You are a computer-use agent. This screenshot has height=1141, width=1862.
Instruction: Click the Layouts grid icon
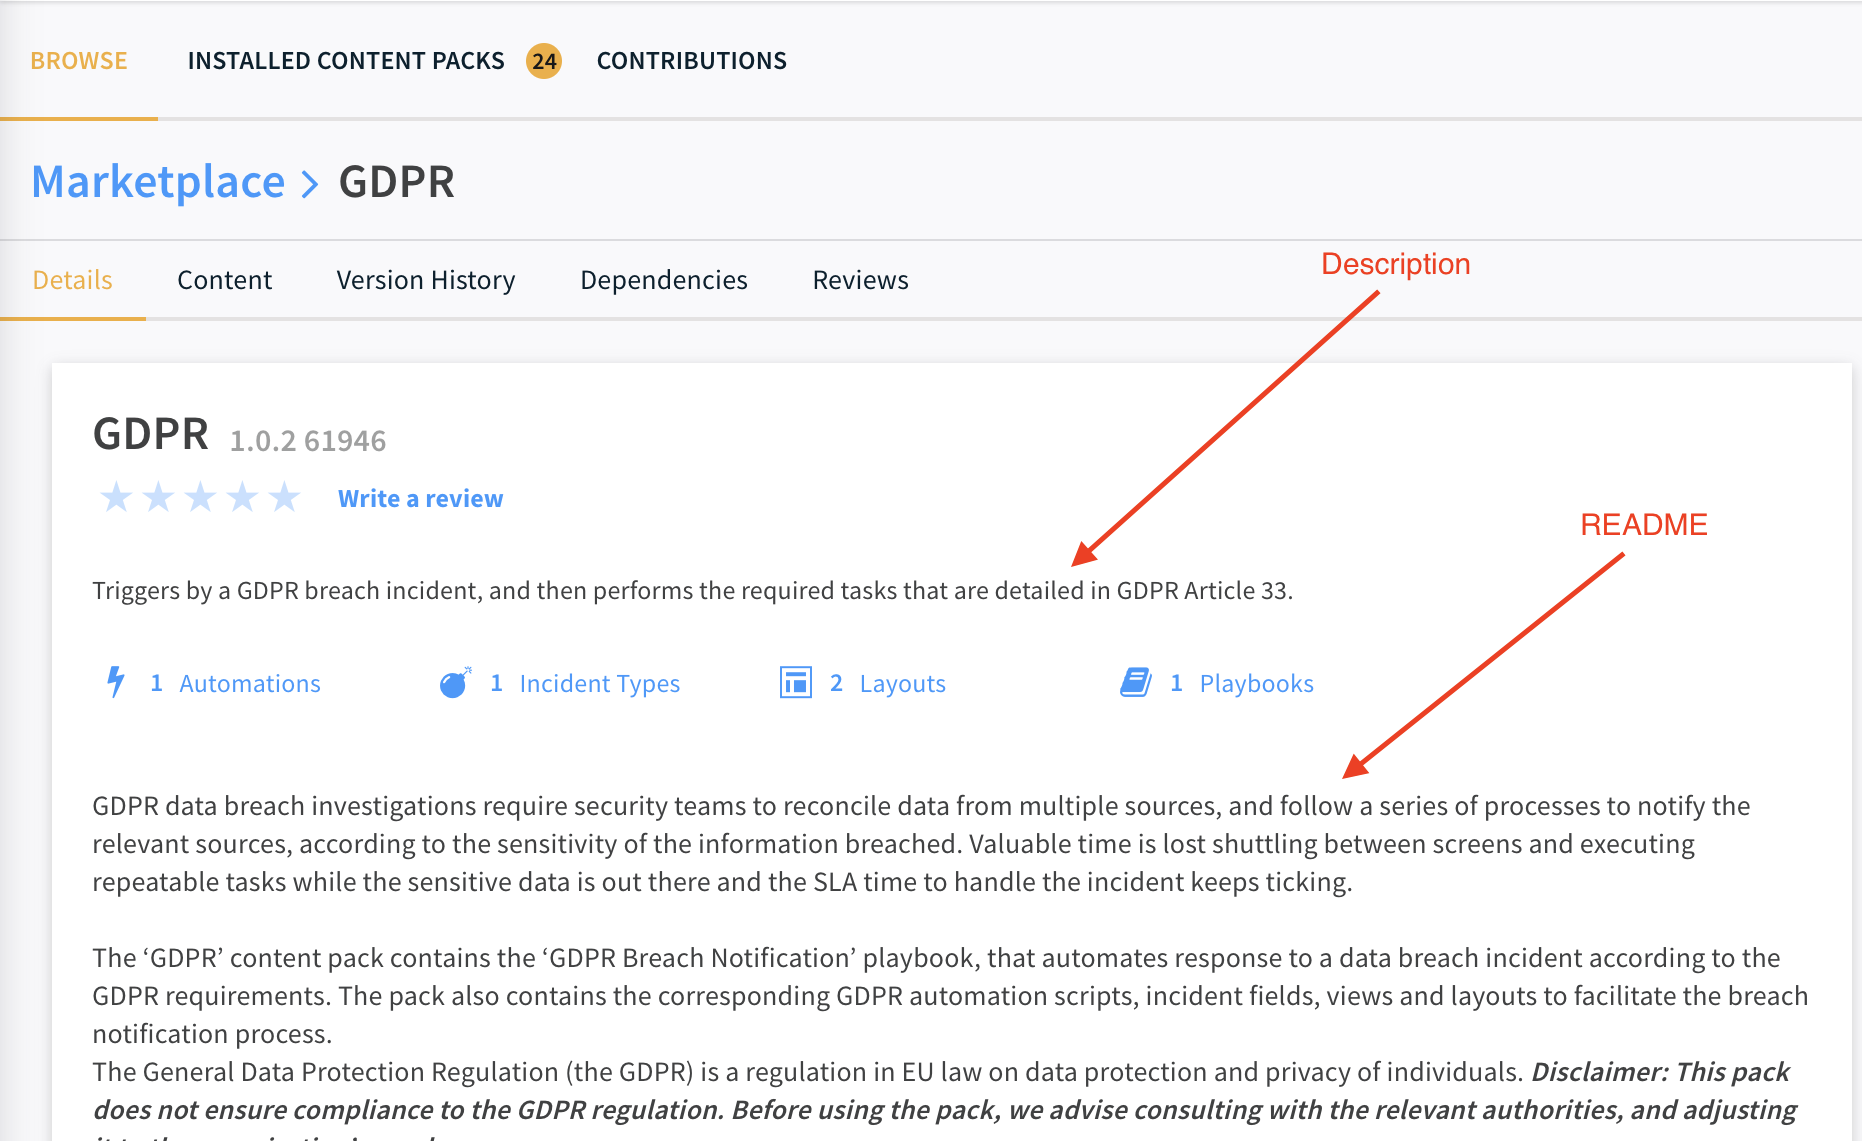[x=795, y=683]
